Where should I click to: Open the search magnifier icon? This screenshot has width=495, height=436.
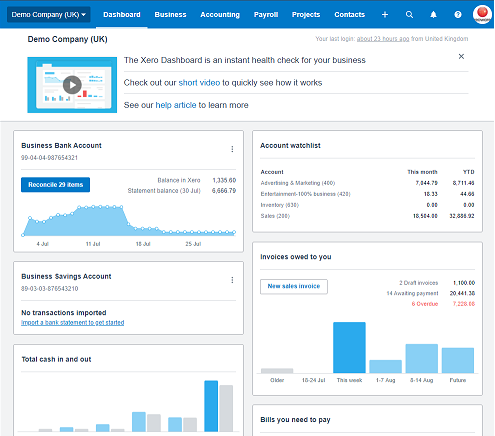pos(409,15)
